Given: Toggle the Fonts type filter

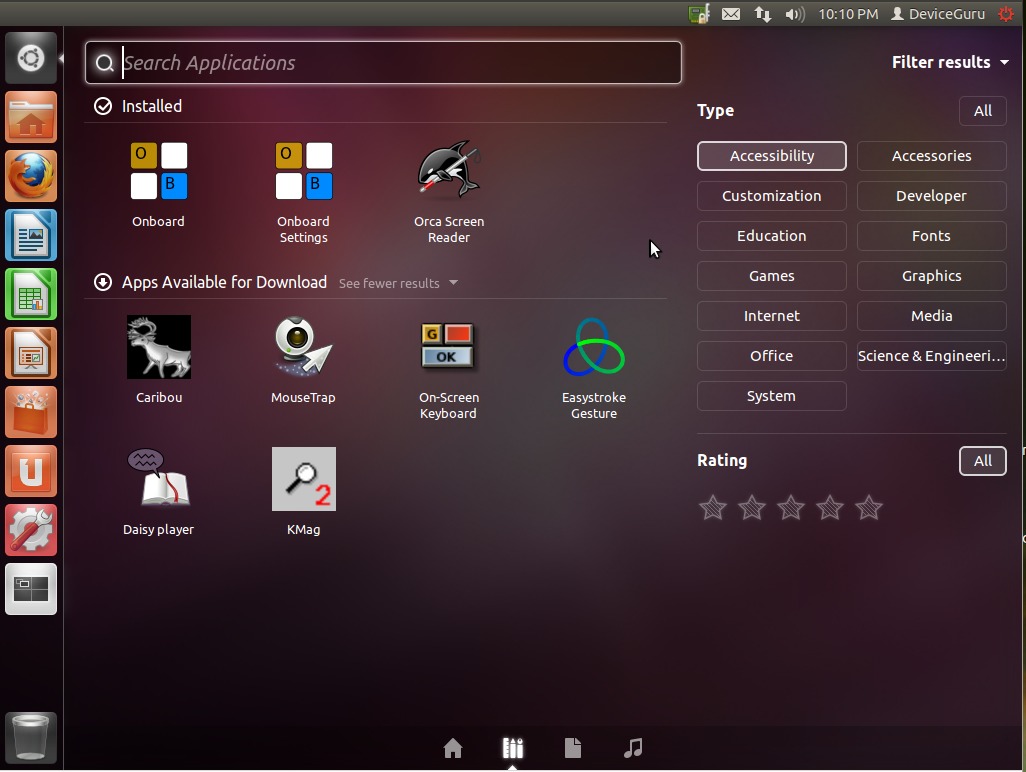Looking at the screenshot, I should (932, 236).
